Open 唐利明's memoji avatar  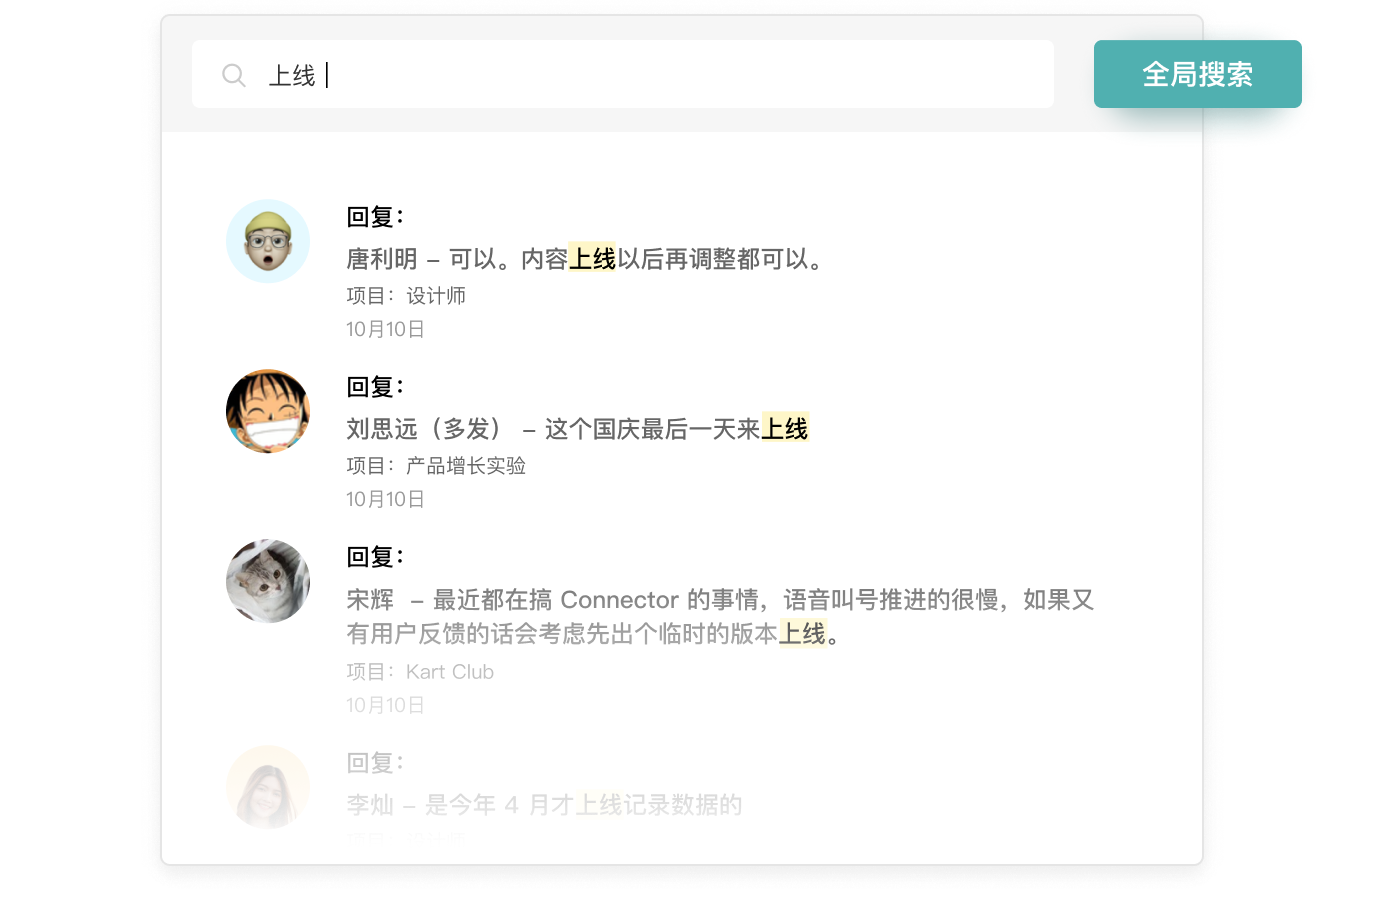click(268, 241)
